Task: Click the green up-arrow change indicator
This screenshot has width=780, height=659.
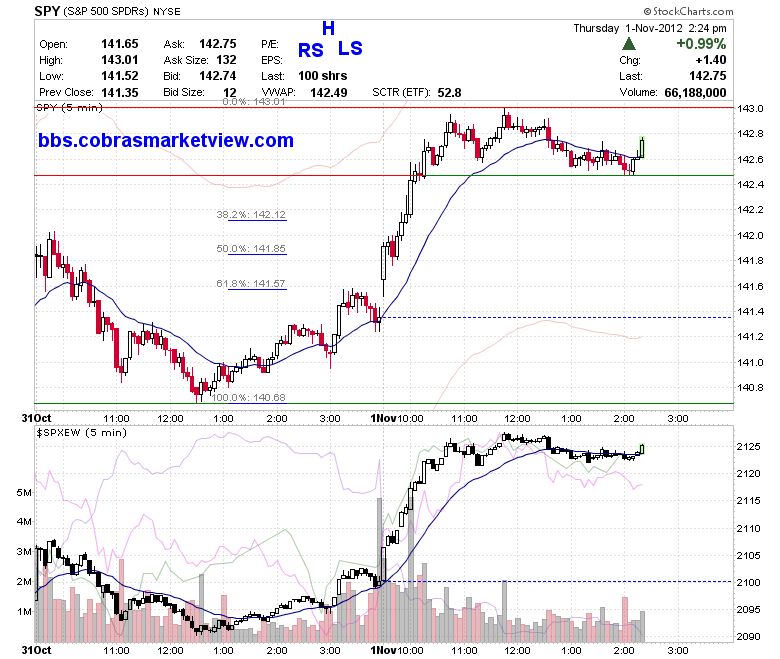Action: [629, 44]
